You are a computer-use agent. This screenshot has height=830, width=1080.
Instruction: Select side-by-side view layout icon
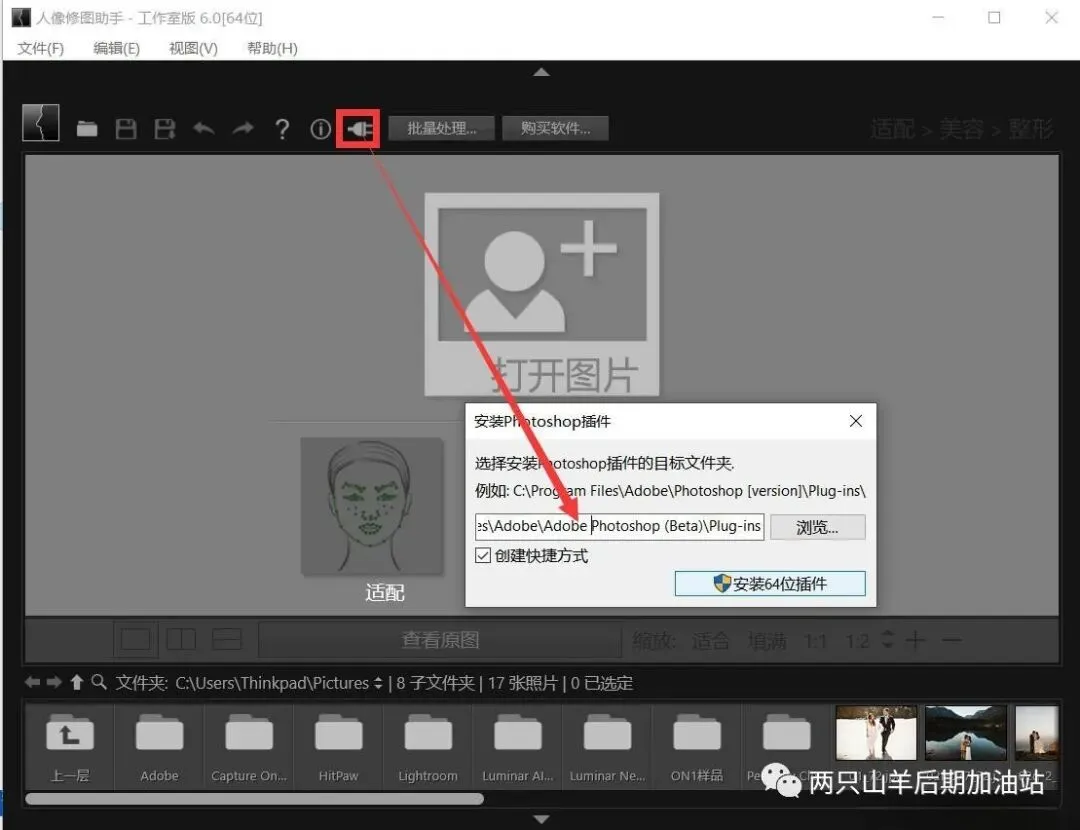[x=181, y=640]
